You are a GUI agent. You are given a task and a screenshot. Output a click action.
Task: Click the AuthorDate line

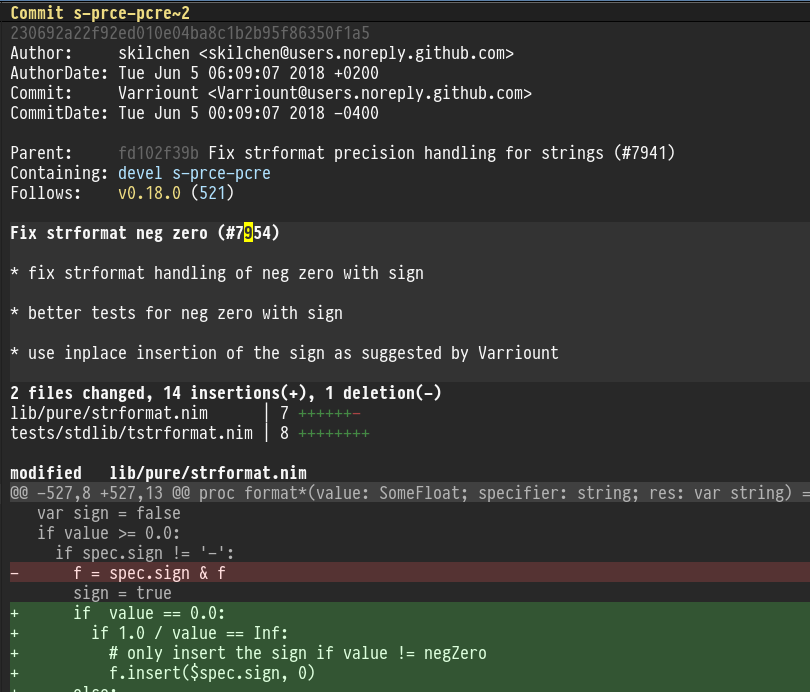(194, 73)
